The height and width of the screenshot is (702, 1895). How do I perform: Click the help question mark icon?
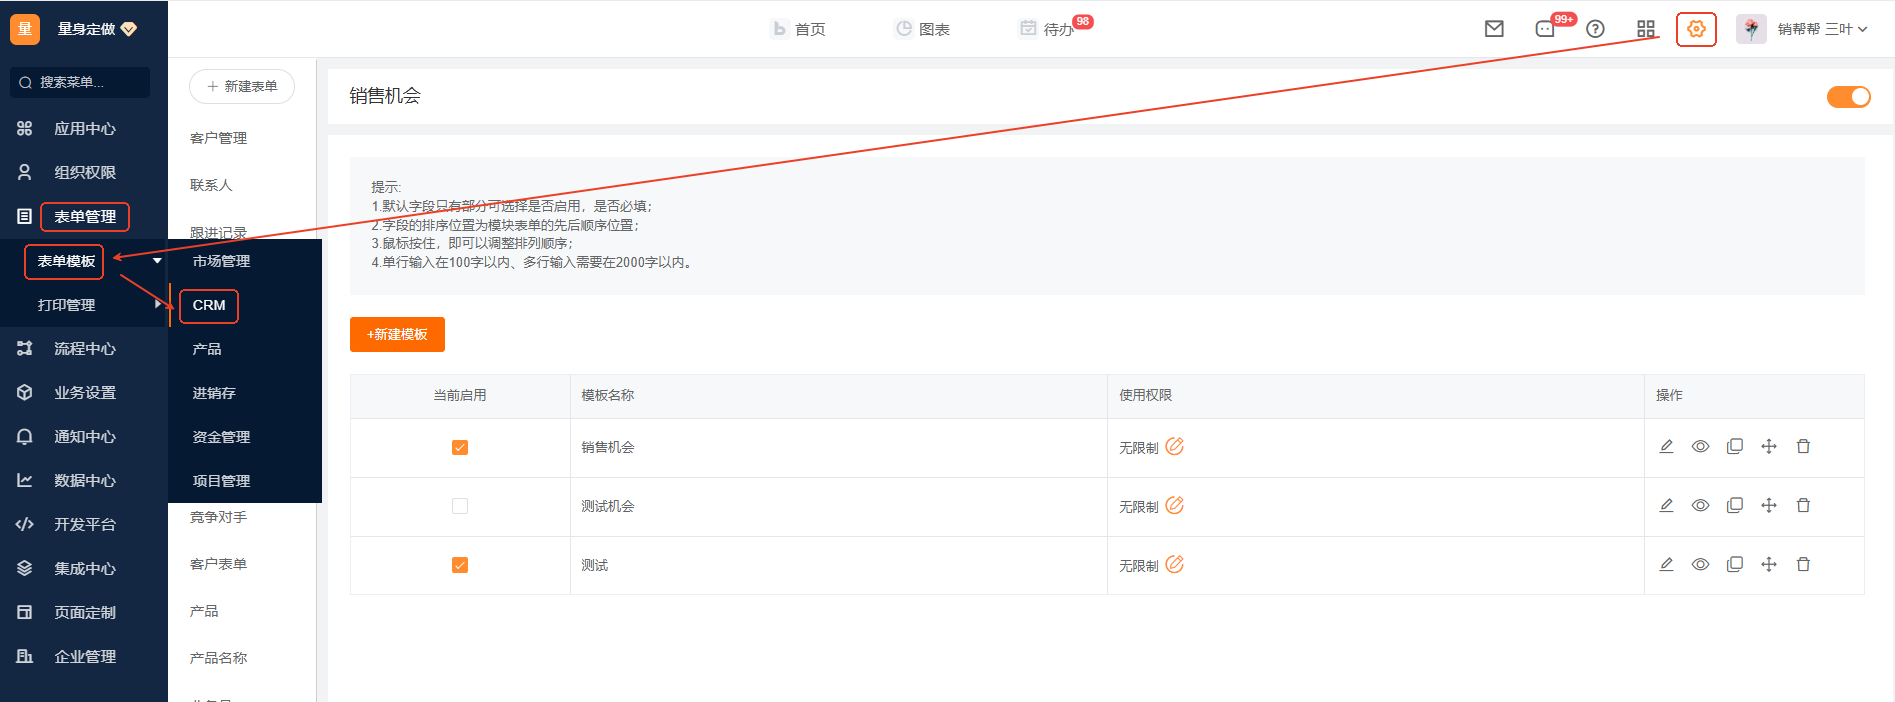tap(1596, 29)
